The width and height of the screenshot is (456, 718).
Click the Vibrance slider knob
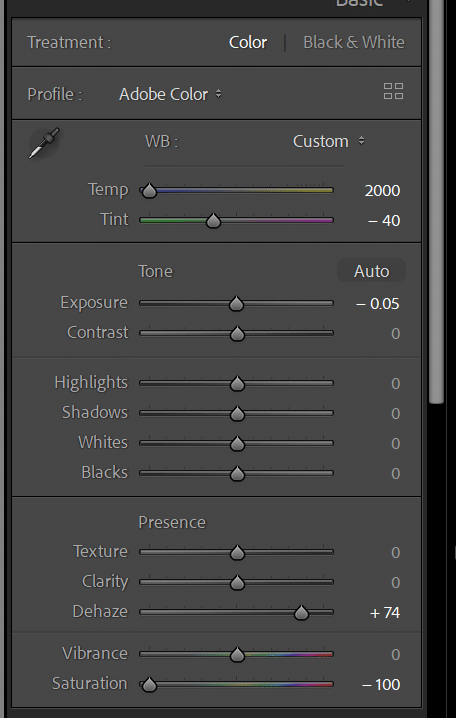tap(237, 654)
